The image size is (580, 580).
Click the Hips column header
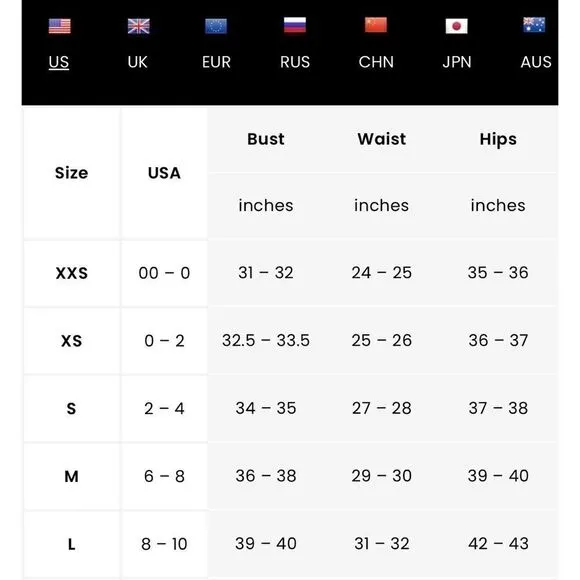pyautogui.click(x=498, y=140)
